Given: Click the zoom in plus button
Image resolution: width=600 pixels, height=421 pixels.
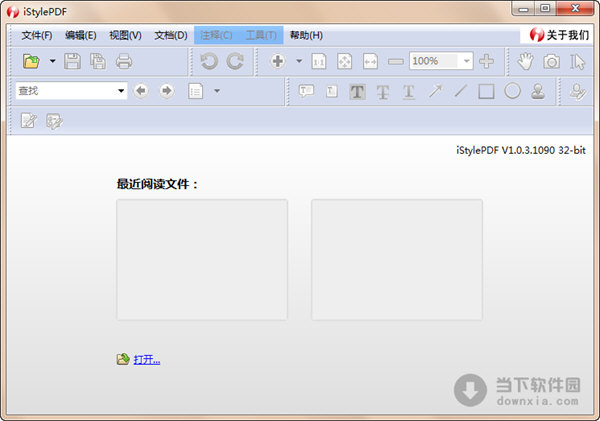Looking at the screenshot, I should [x=486, y=61].
